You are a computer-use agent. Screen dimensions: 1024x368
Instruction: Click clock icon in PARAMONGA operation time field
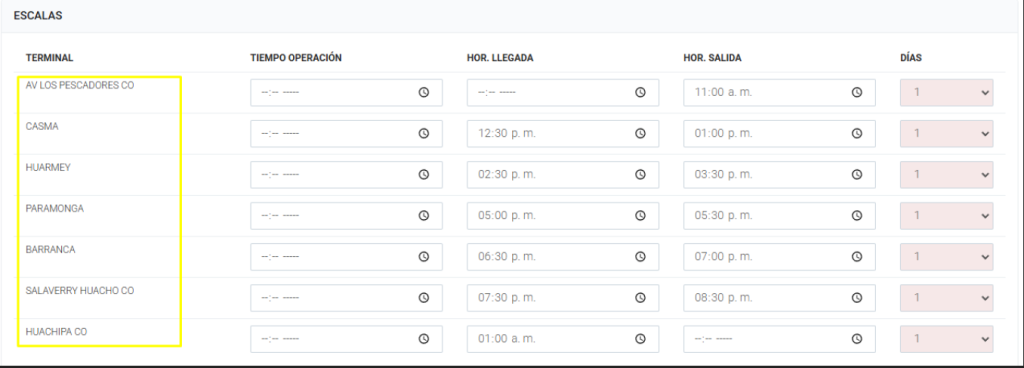[x=423, y=216]
